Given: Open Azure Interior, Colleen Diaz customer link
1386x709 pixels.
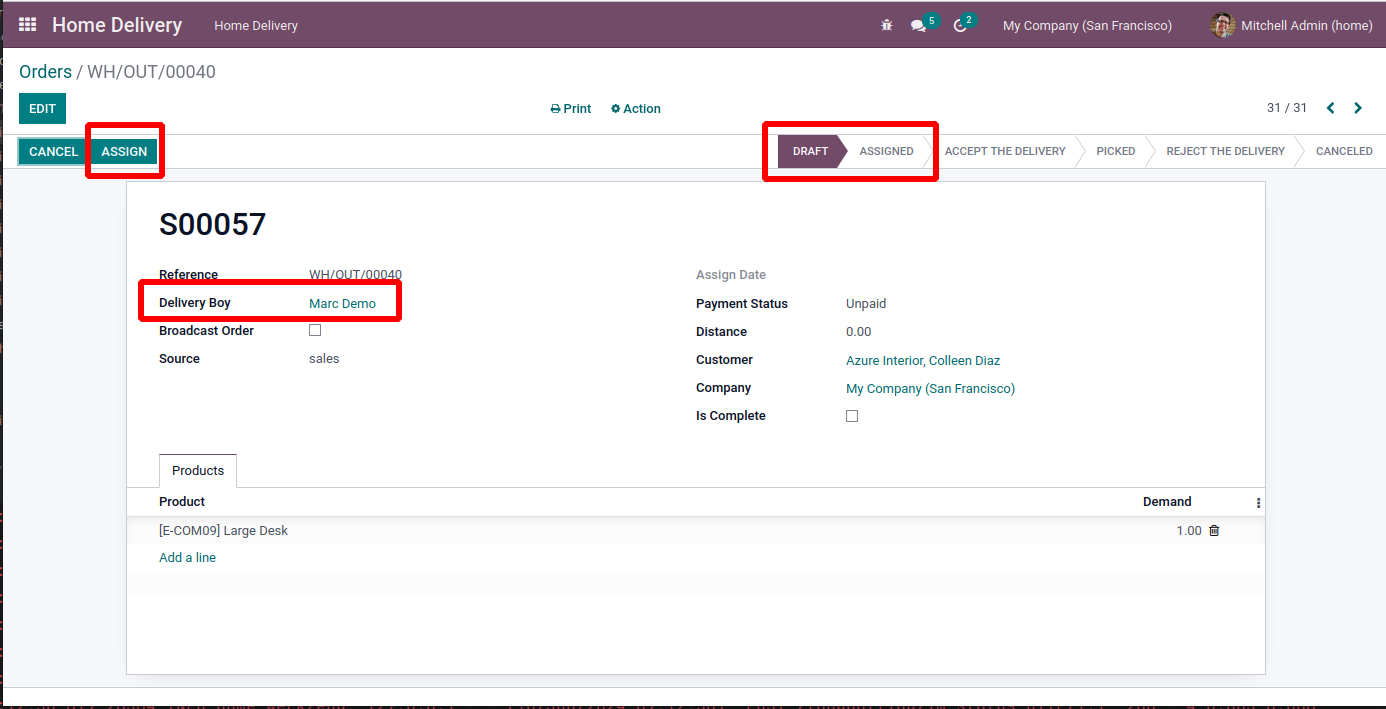Looking at the screenshot, I should tap(923, 360).
